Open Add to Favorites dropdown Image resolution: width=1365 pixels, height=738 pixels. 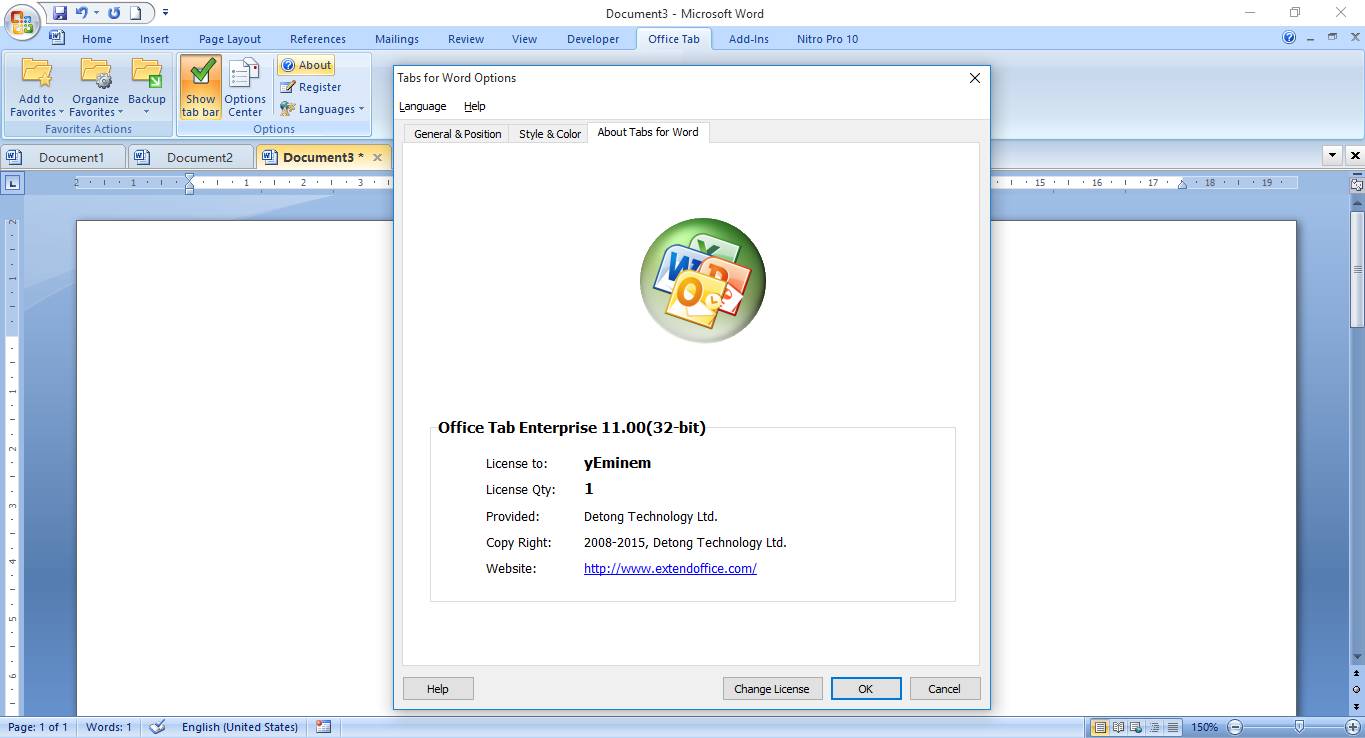point(36,87)
